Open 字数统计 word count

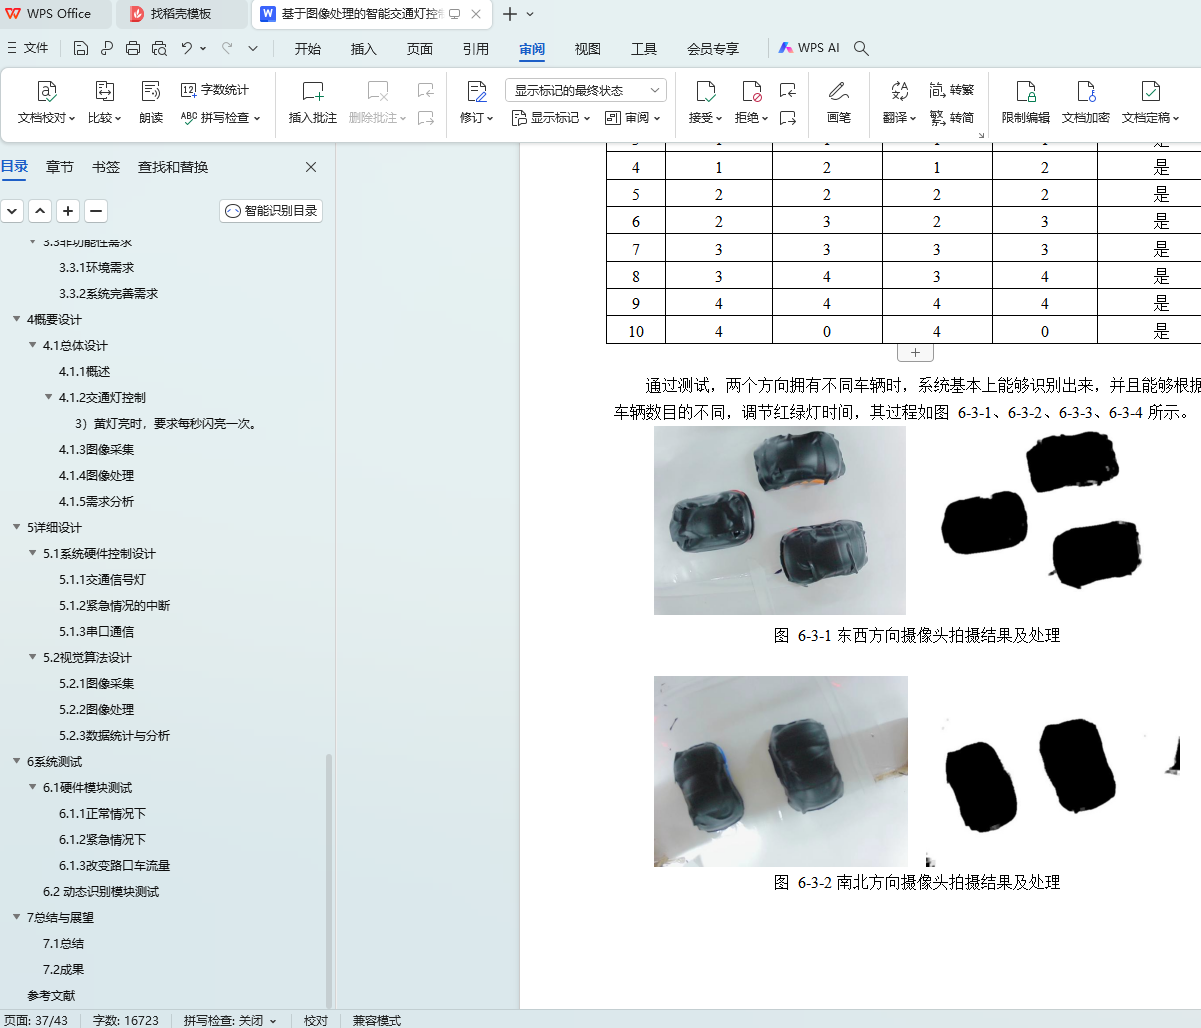pos(214,90)
